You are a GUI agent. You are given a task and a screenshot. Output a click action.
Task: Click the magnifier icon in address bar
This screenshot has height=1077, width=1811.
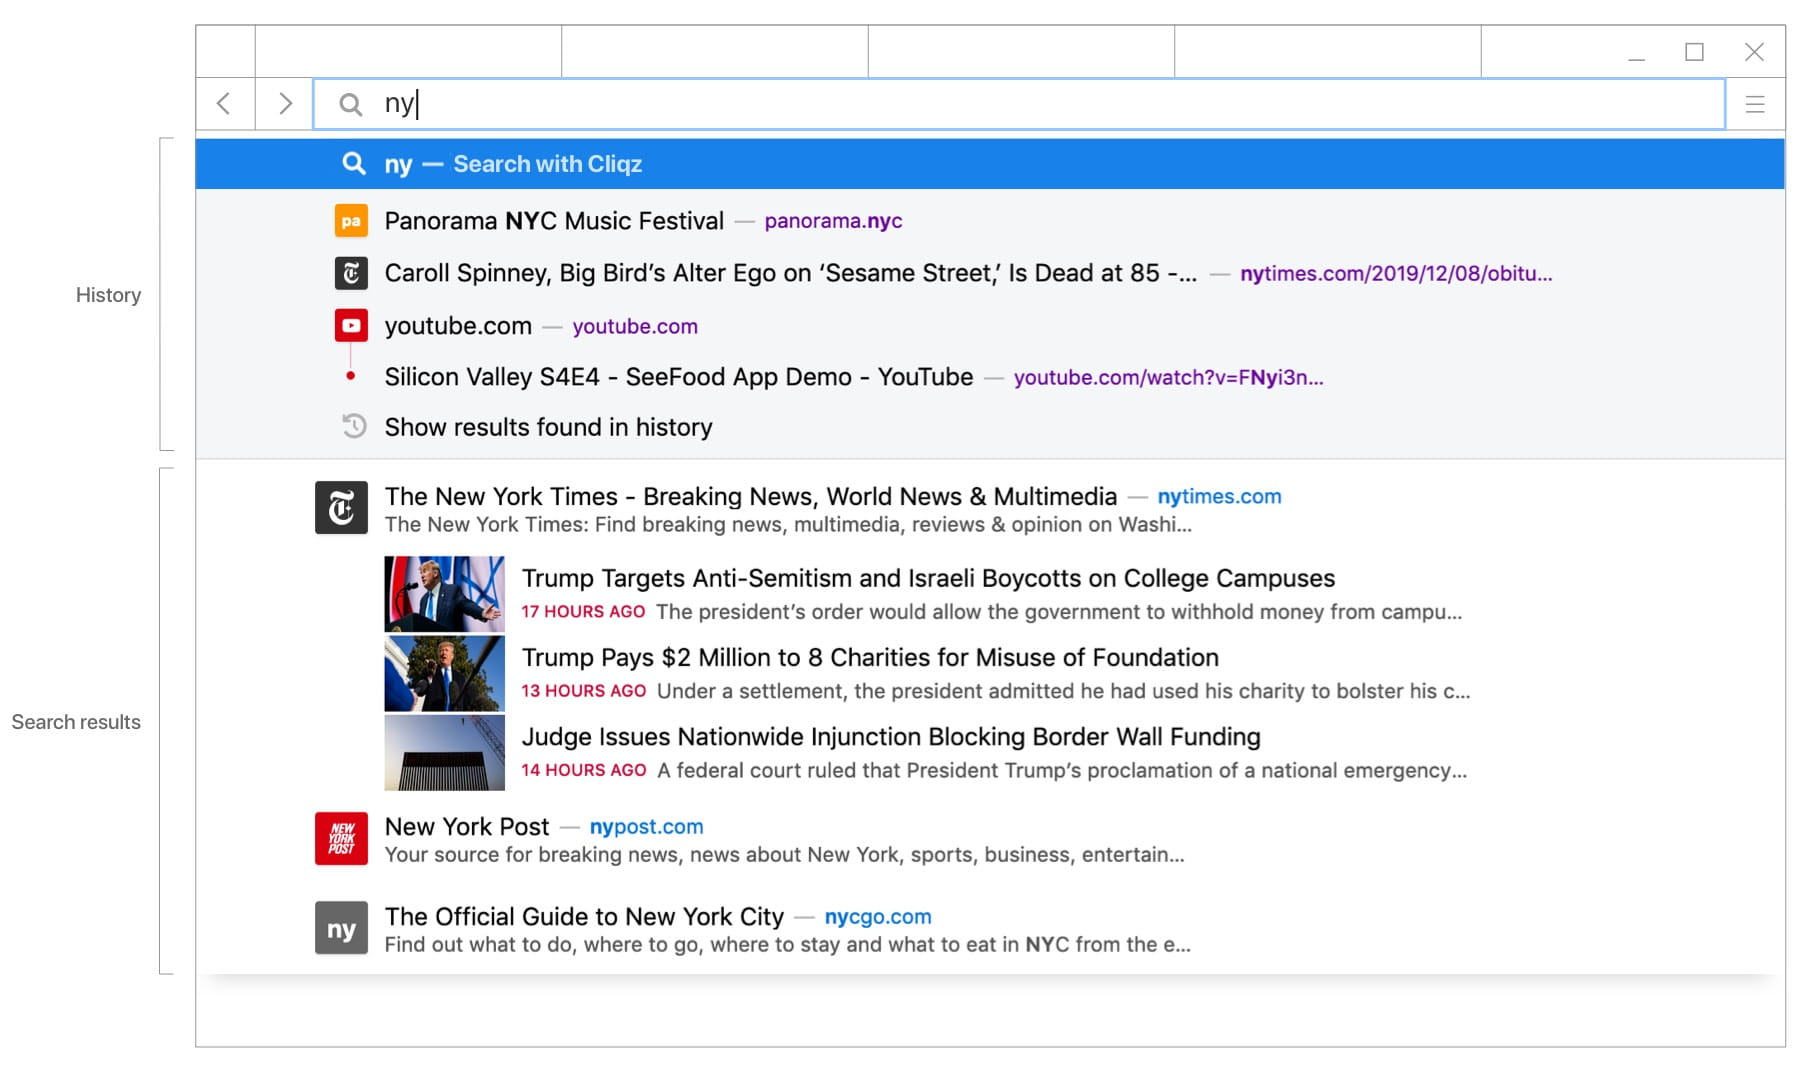[350, 104]
